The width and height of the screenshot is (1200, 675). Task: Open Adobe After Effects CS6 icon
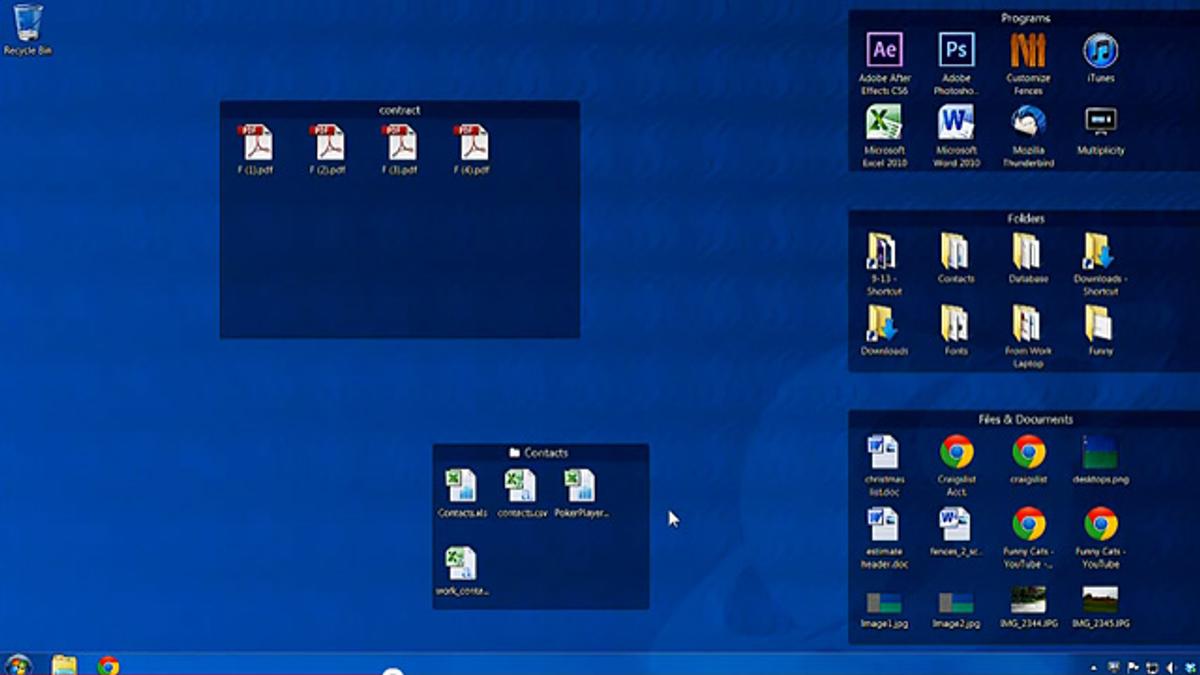pyautogui.click(x=884, y=51)
